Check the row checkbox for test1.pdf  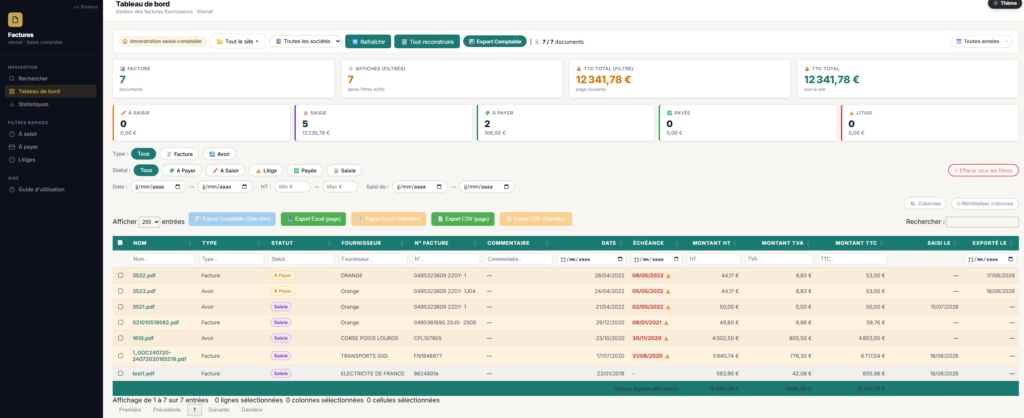coord(120,374)
